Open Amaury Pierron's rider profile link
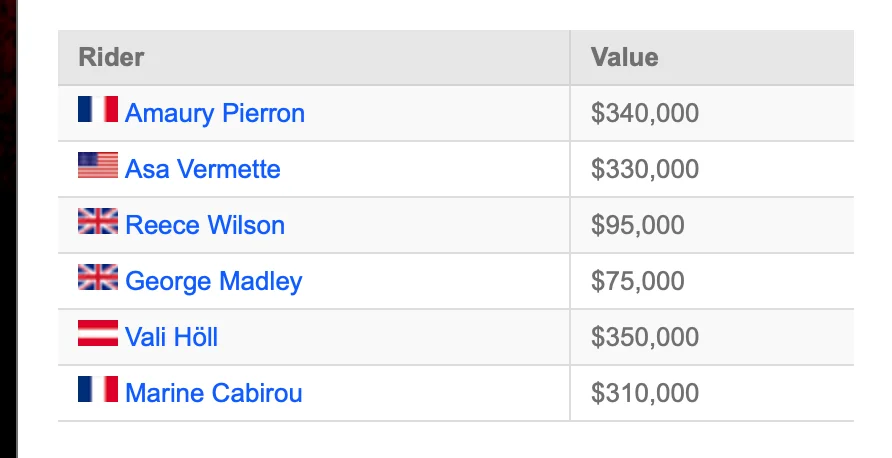Viewport: 892px width, 458px height. pos(215,113)
